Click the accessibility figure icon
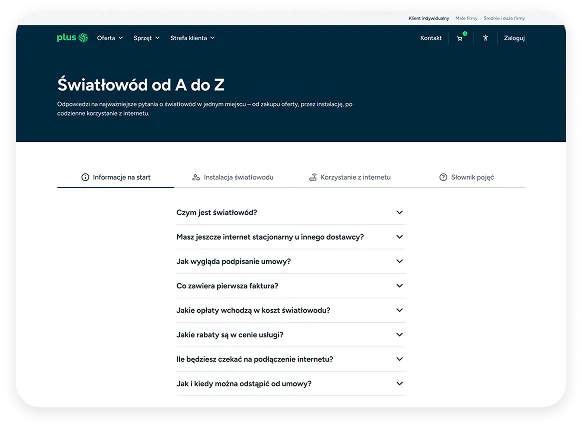This screenshot has width=583, height=428. tap(485, 38)
